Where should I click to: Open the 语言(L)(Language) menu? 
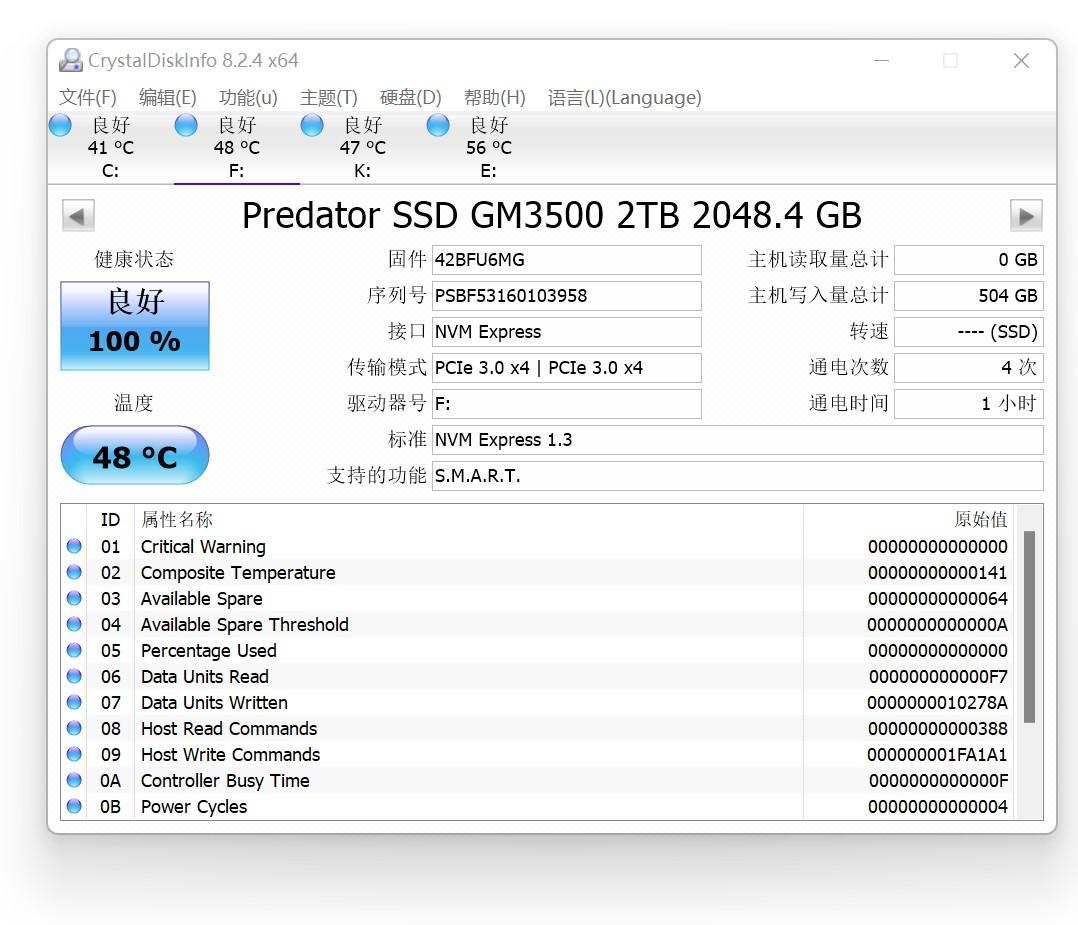(624, 98)
